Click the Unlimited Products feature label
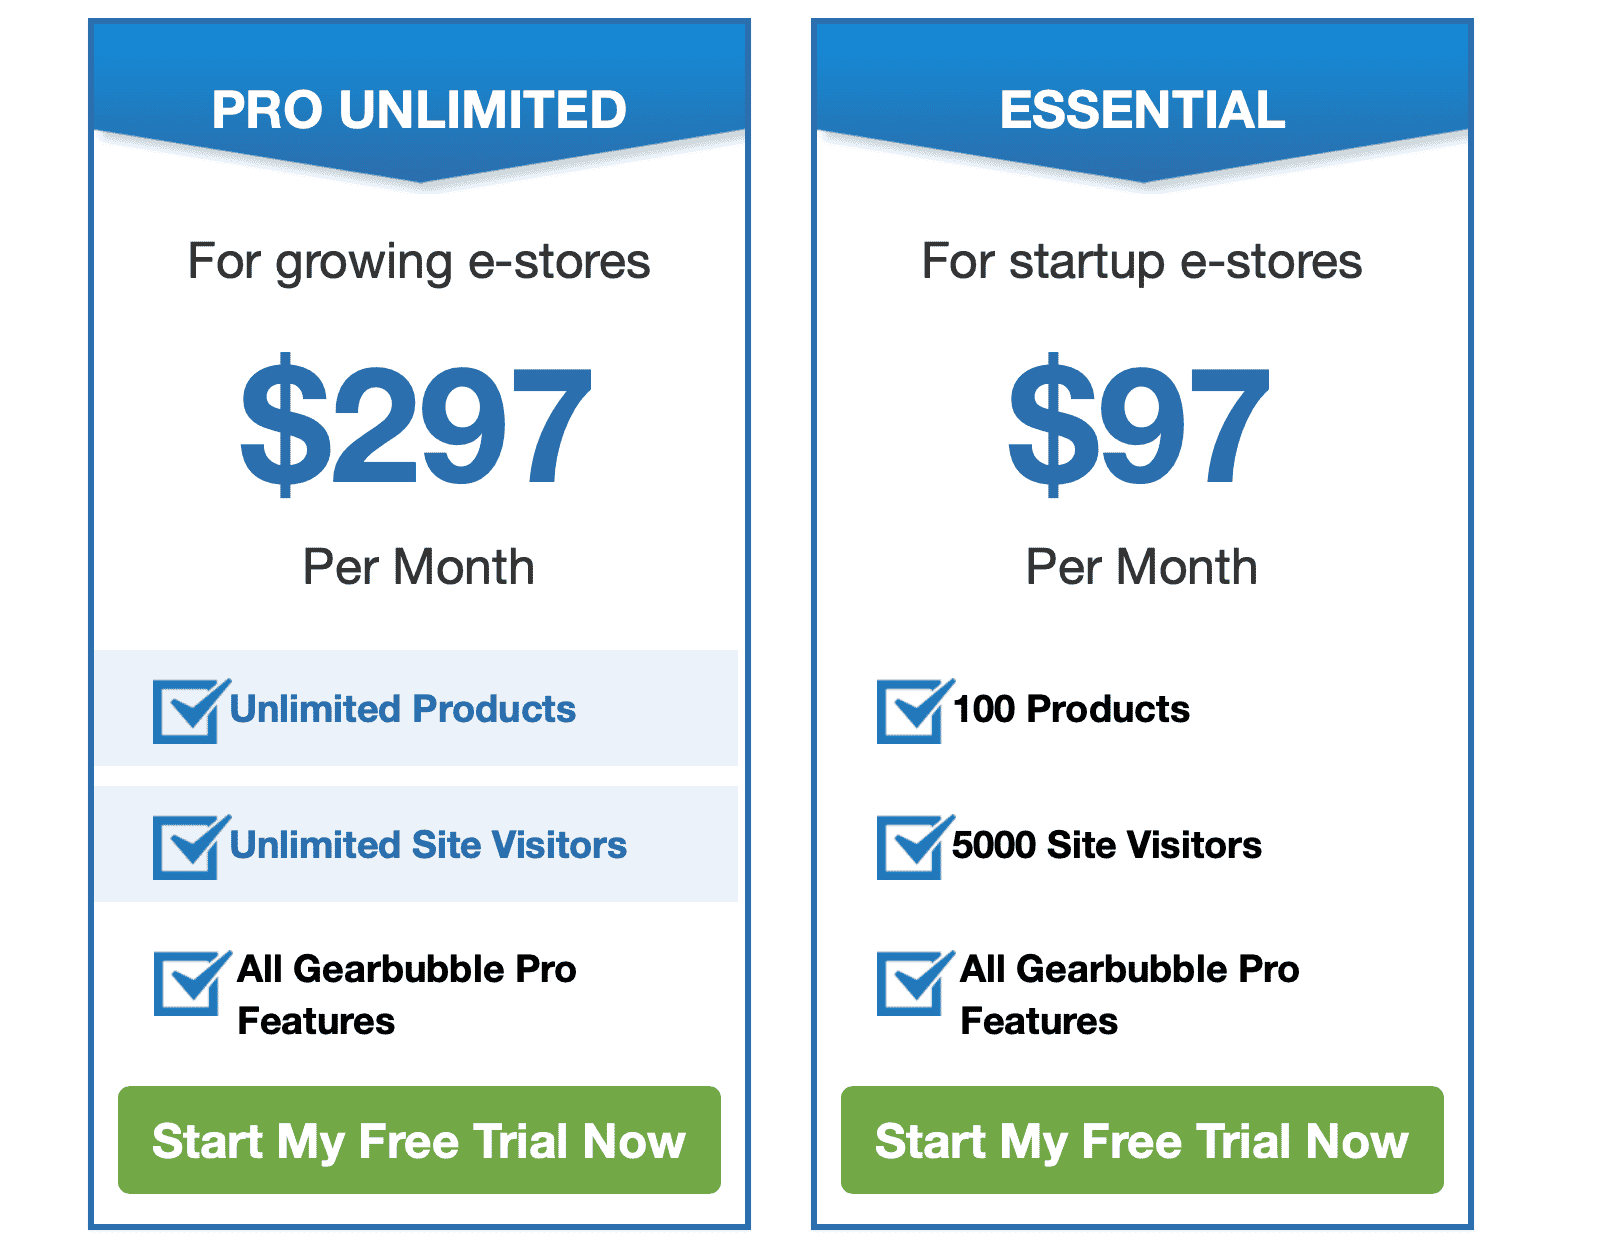Viewport: 1600px width, 1252px height. click(403, 709)
